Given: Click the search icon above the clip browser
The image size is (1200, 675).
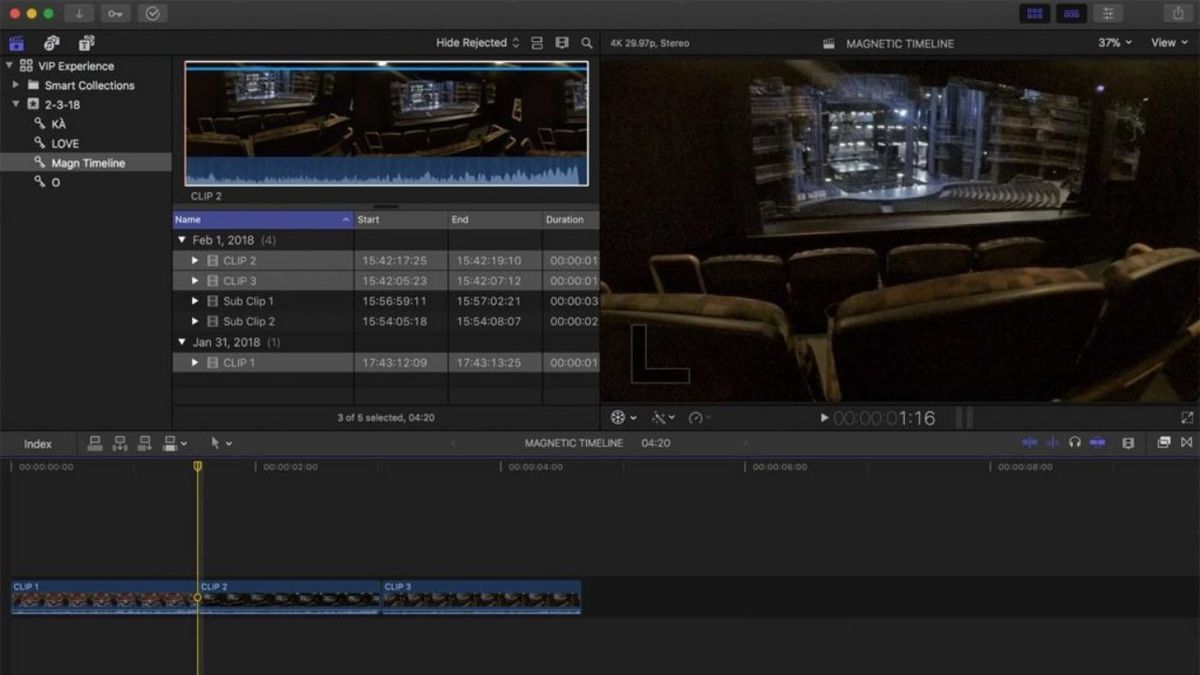Looking at the screenshot, I should (x=586, y=43).
